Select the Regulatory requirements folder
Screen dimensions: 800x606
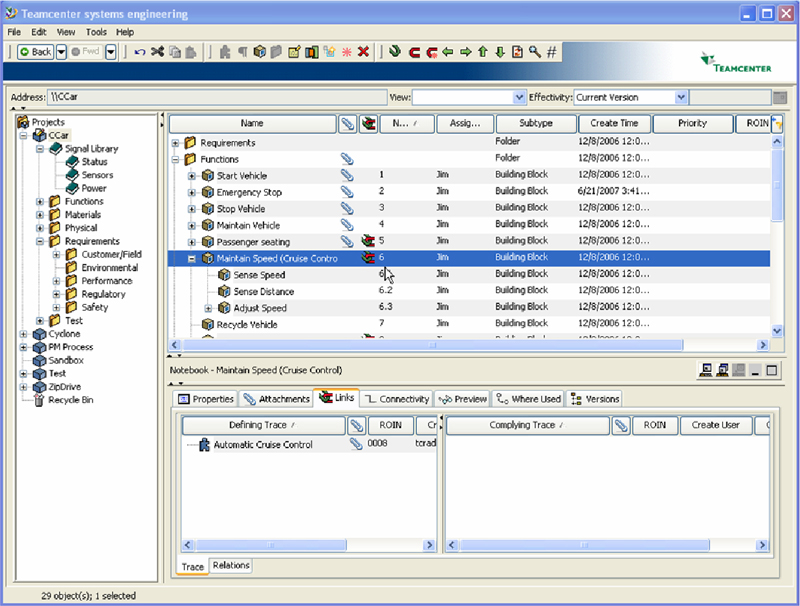coord(103,294)
